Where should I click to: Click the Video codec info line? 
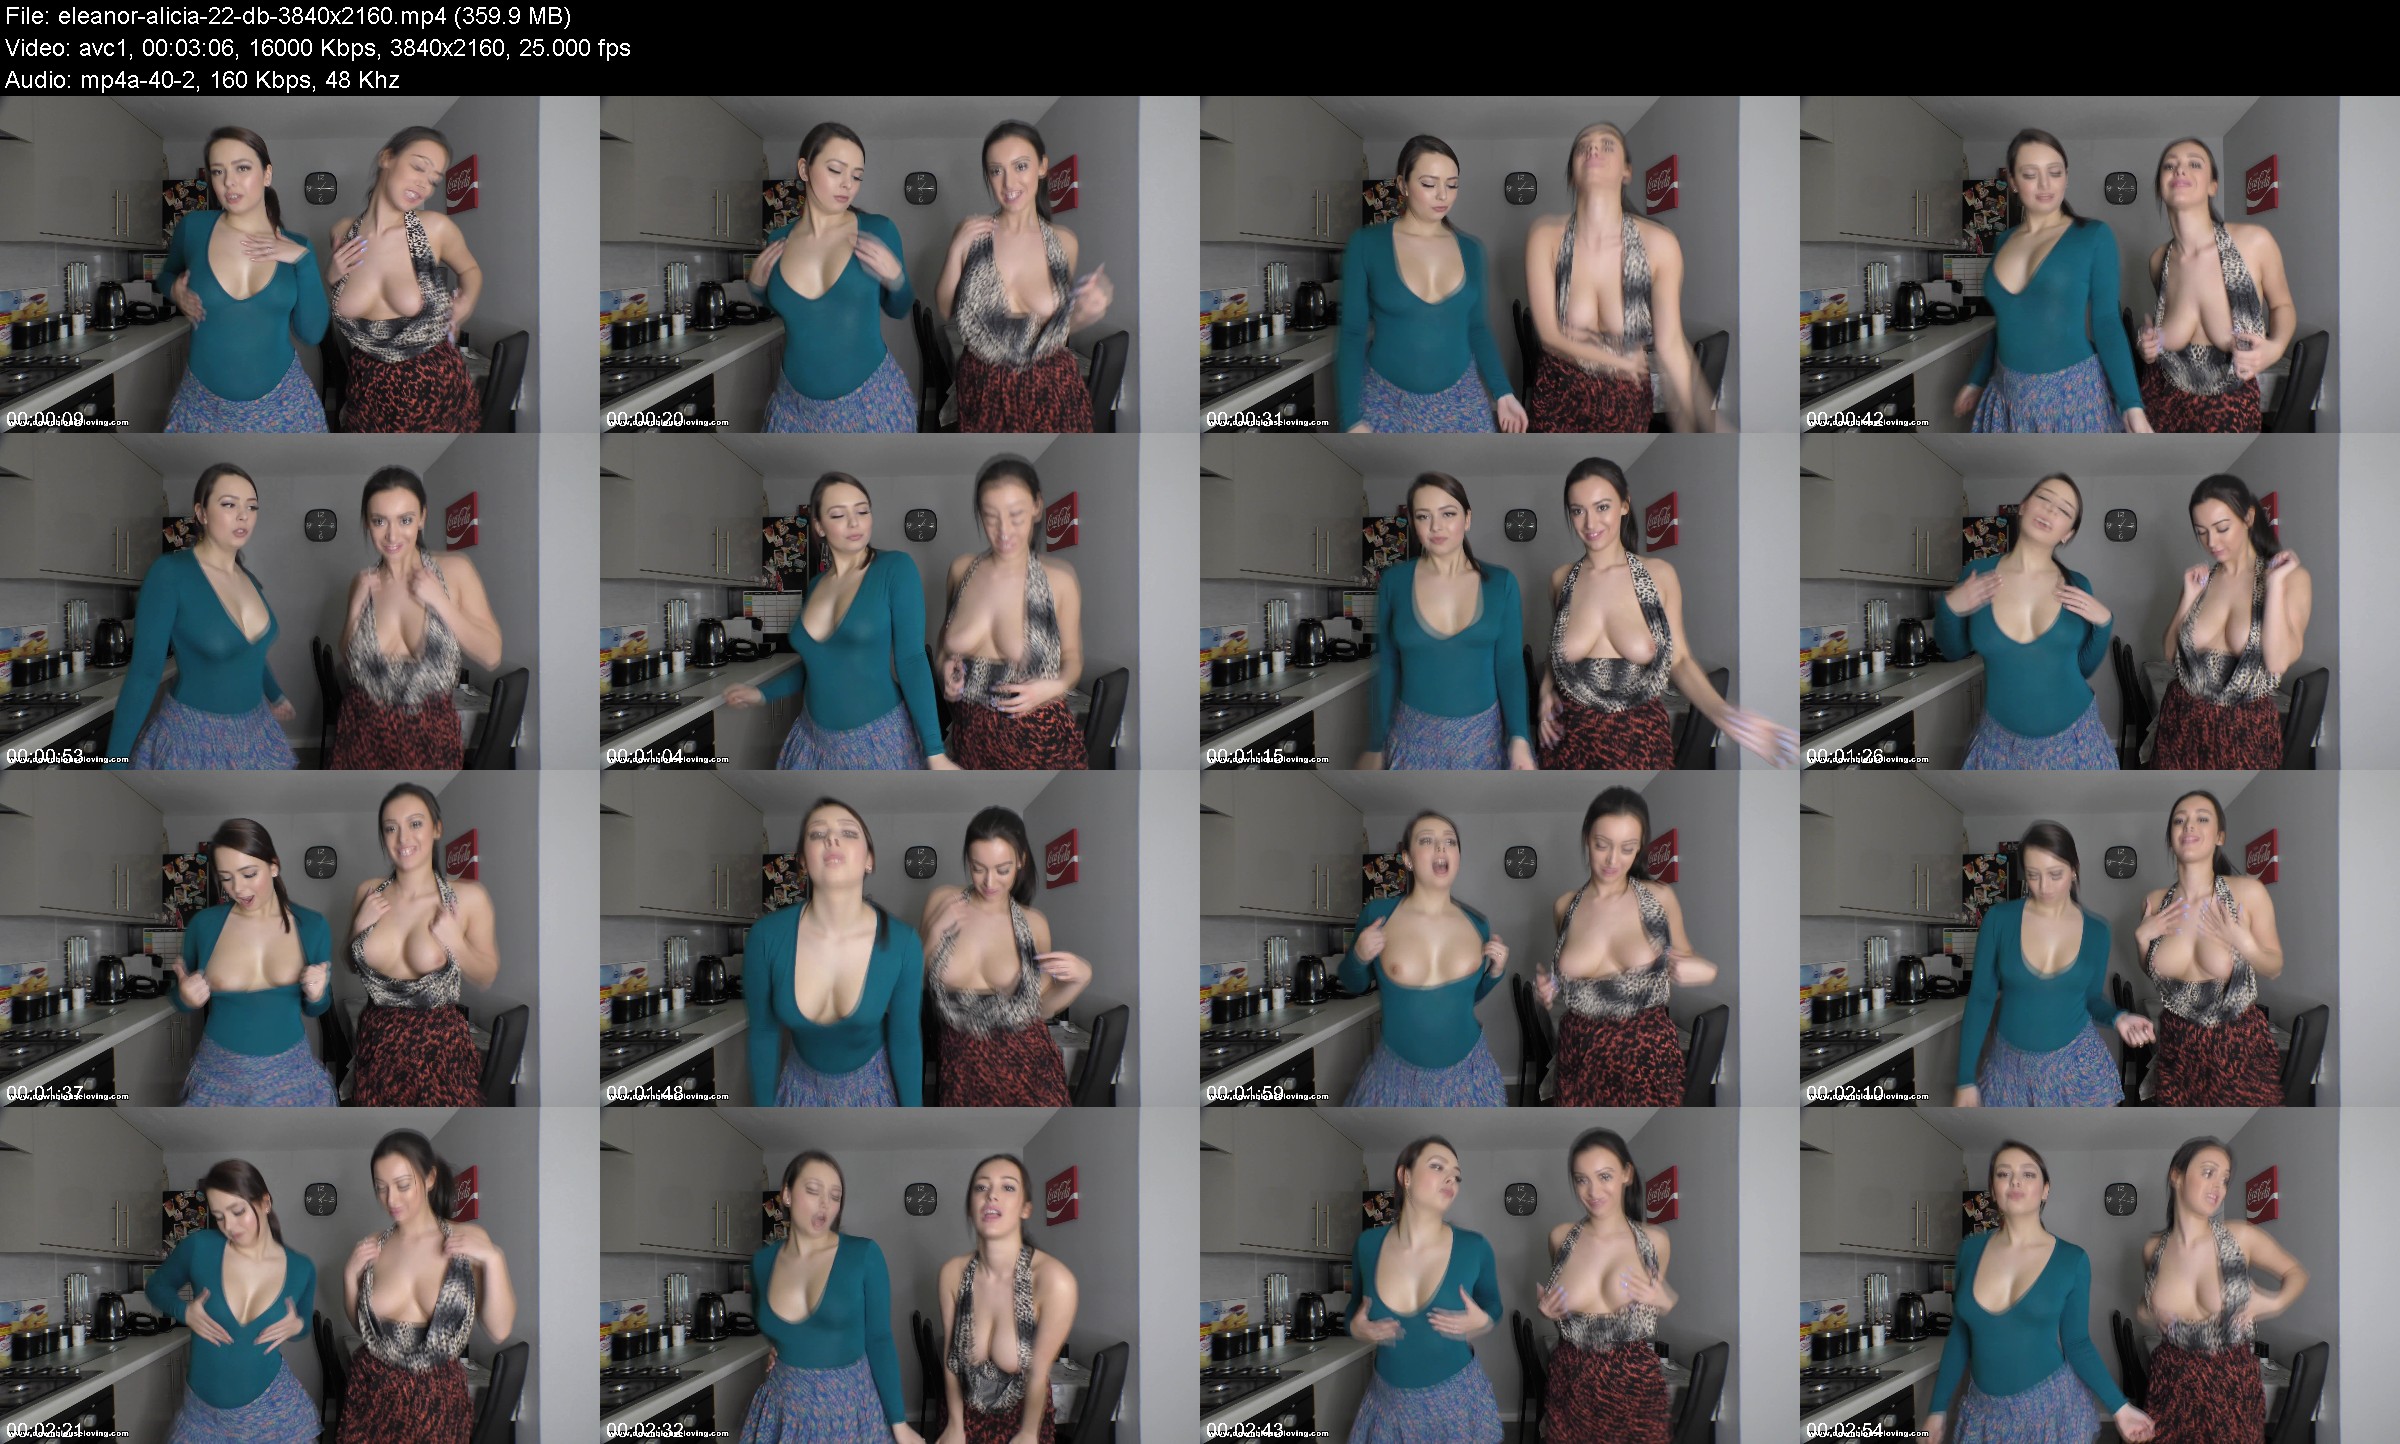[317, 48]
